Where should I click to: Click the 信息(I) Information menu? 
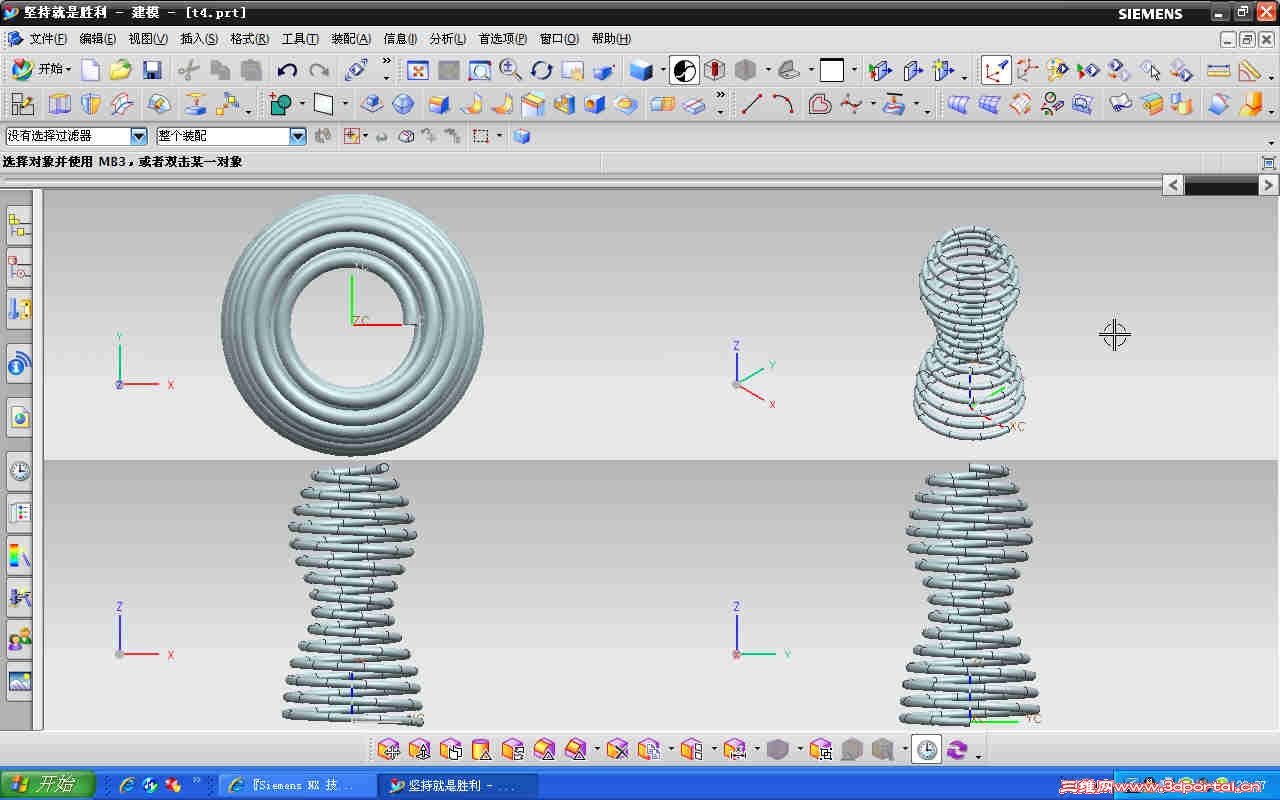[x=400, y=39]
